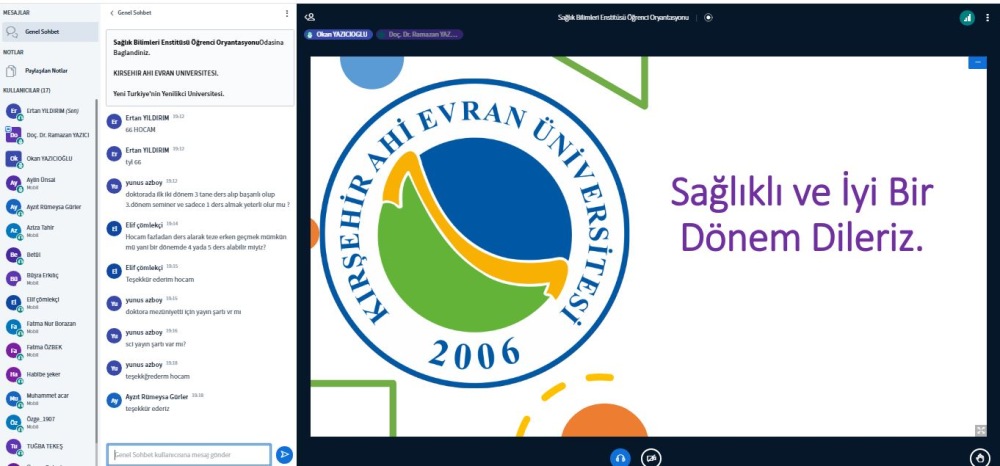Click chat message '66 HOCAM'
This screenshot has height=466, width=1000.
coord(140,129)
